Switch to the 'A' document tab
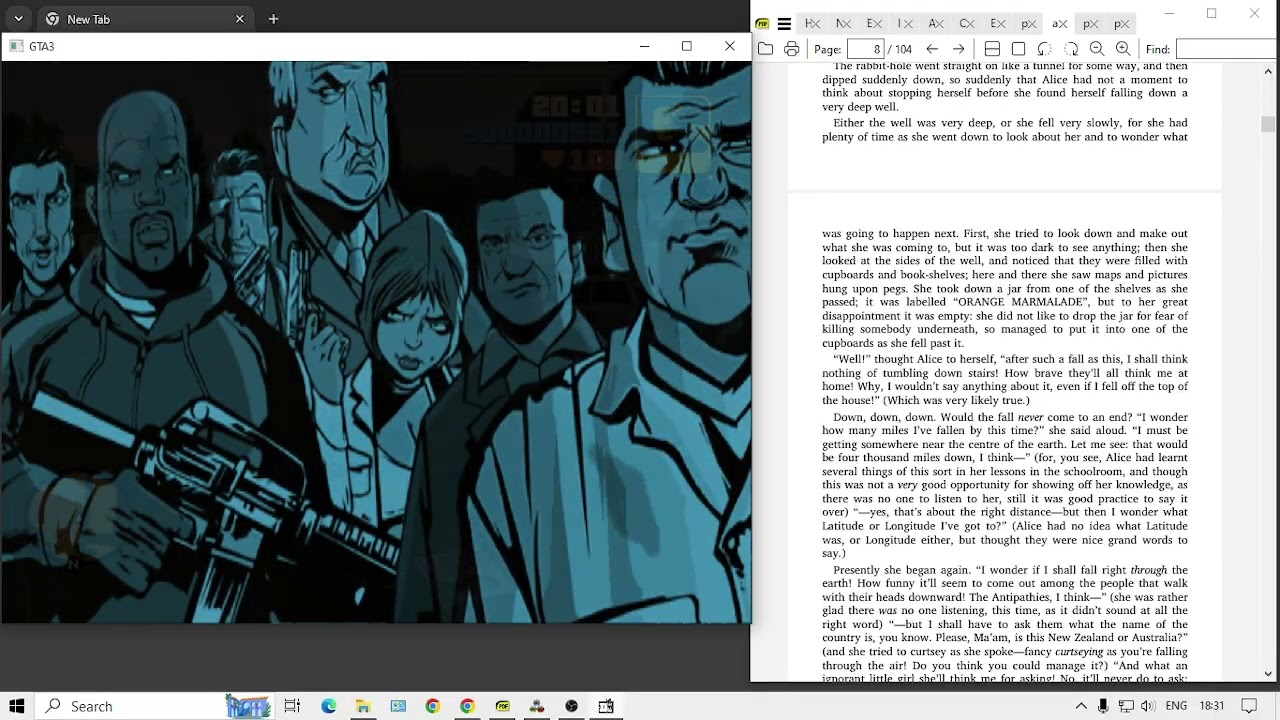 click(x=936, y=24)
